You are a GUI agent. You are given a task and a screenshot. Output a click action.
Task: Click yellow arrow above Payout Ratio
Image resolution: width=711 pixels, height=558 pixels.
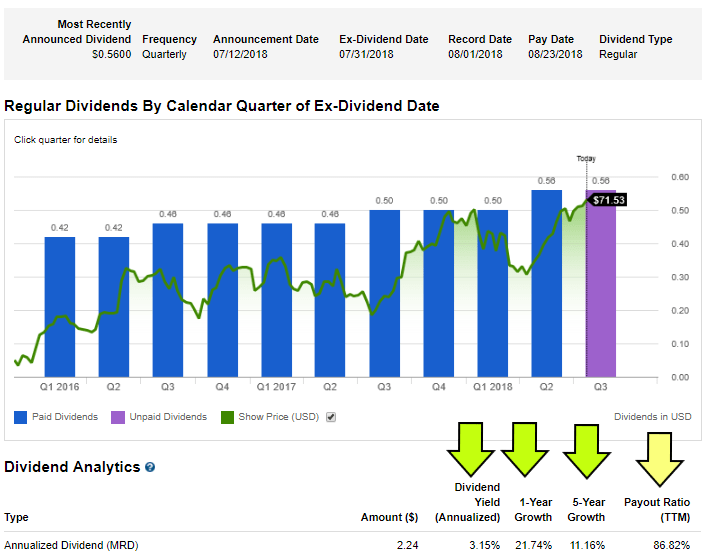click(658, 455)
